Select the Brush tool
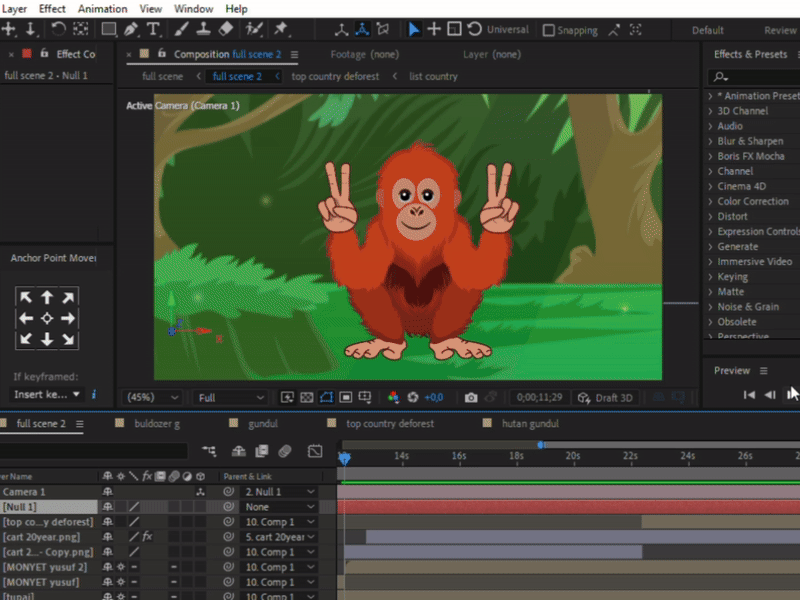The image size is (800, 600). point(181,29)
